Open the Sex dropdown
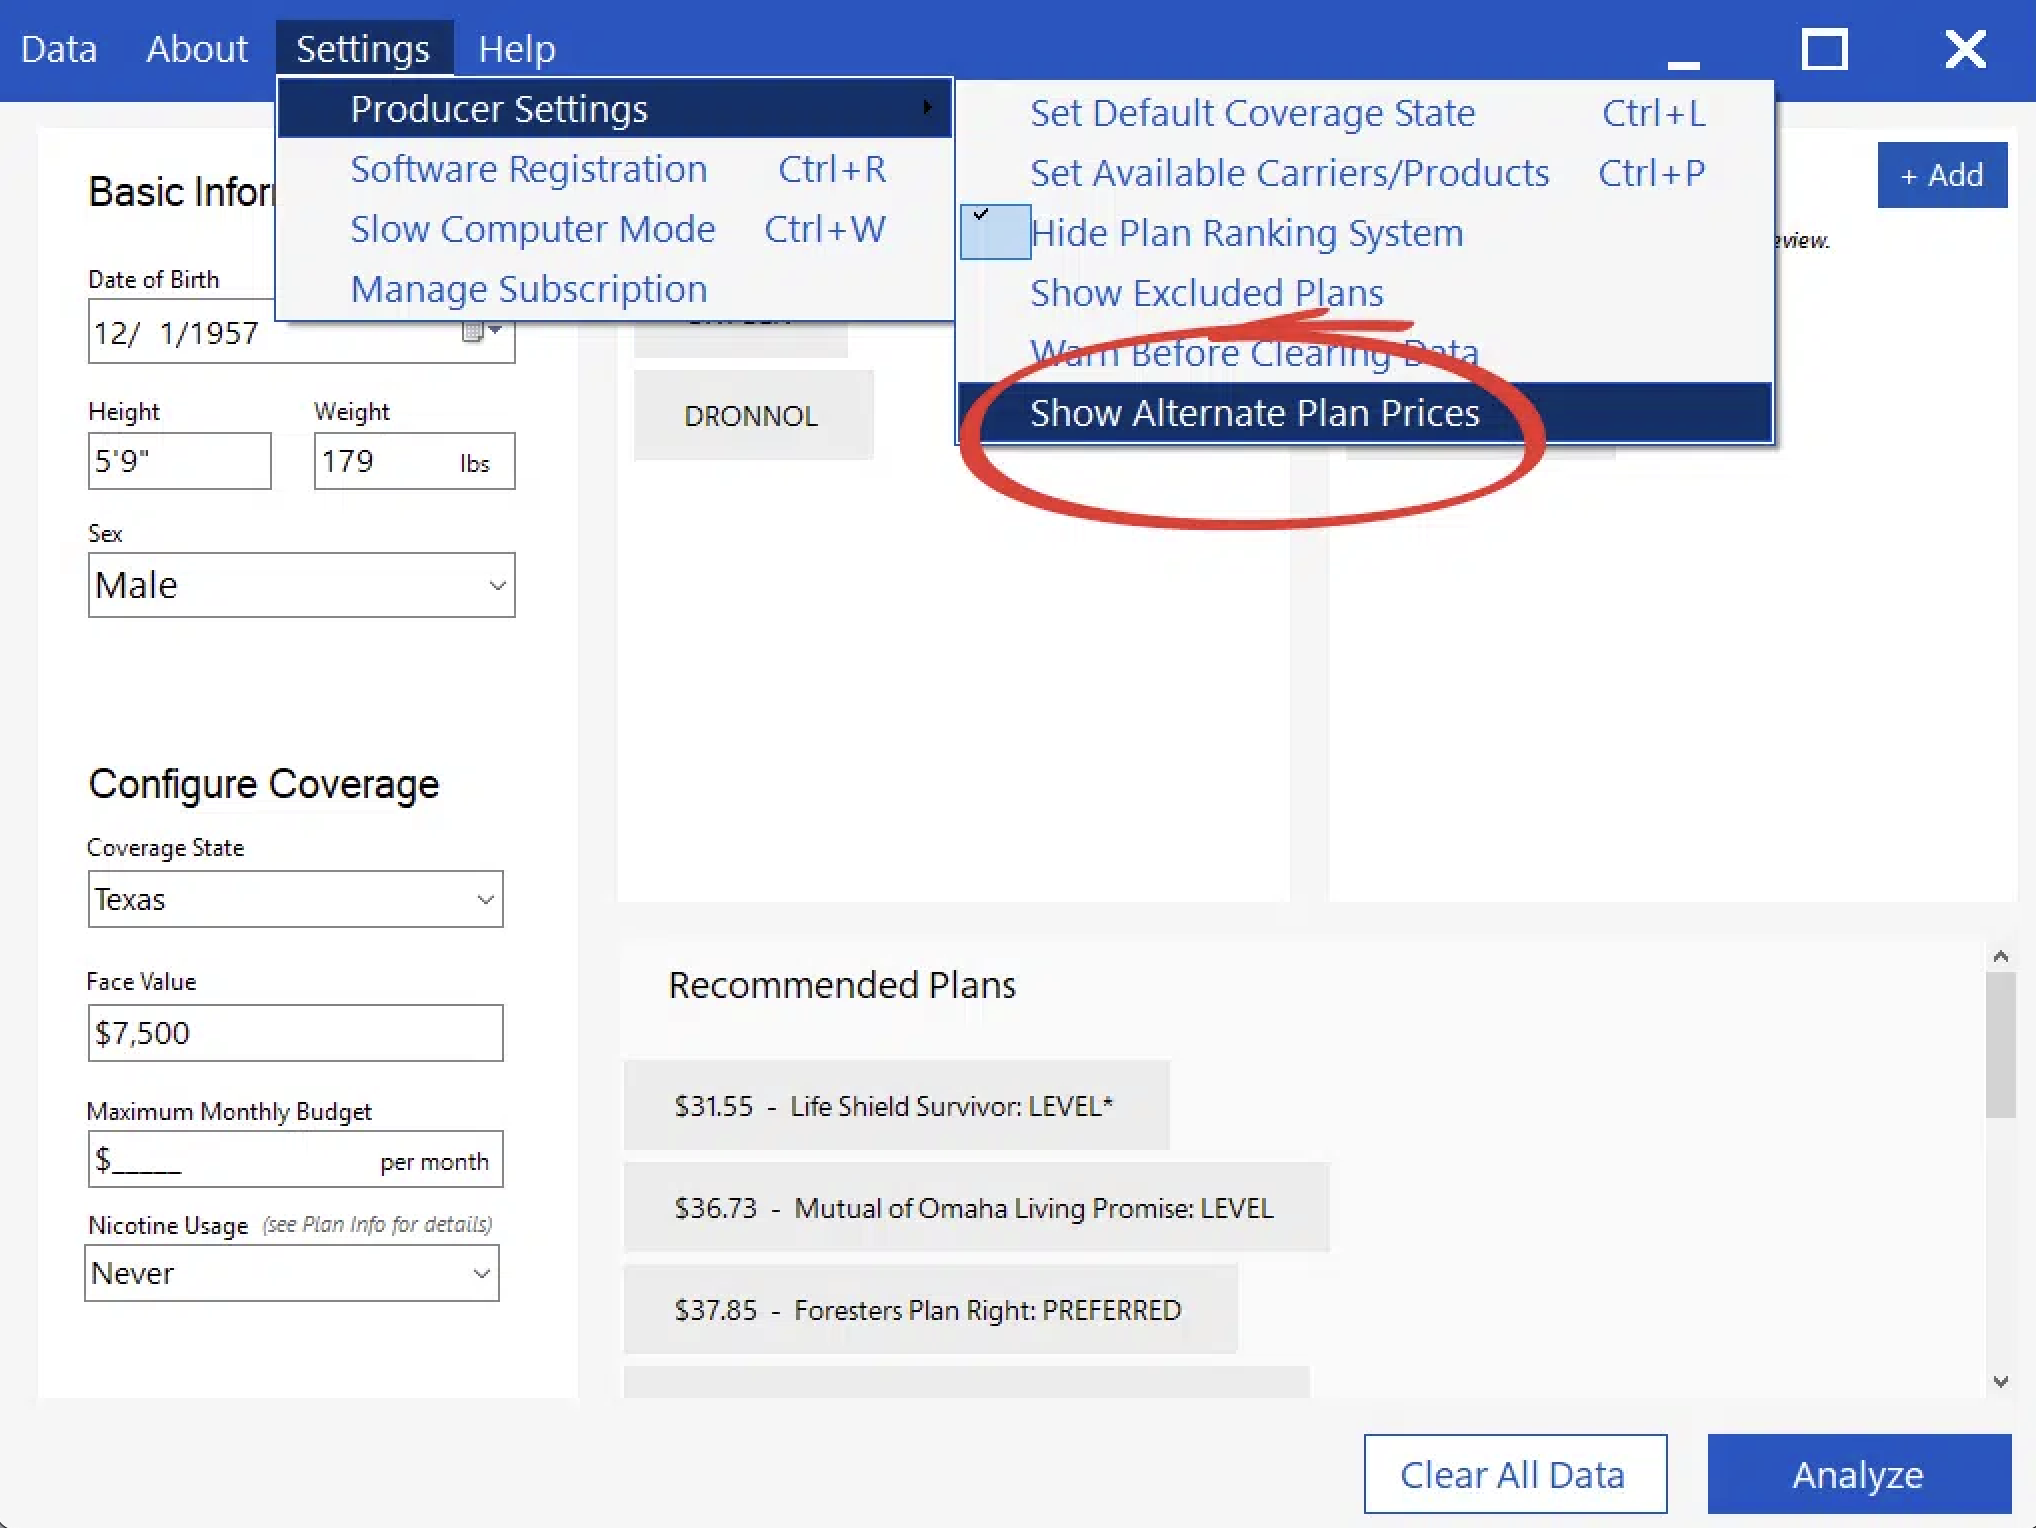The width and height of the screenshot is (2036, 1528). 497,585
